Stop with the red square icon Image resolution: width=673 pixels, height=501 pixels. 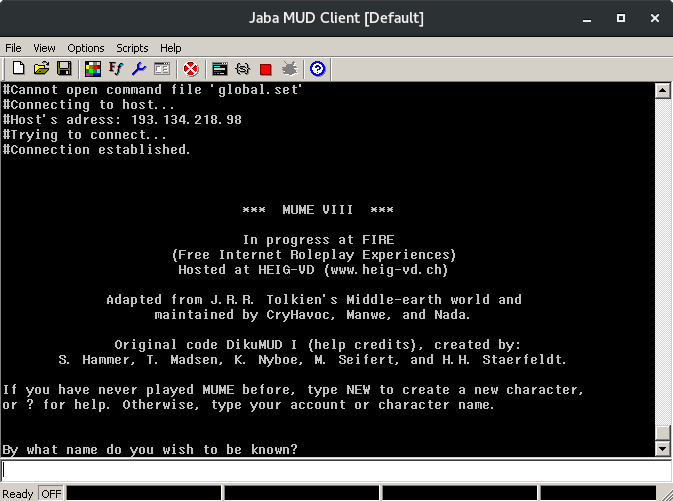pyautogui.click(x=266, y=69)
